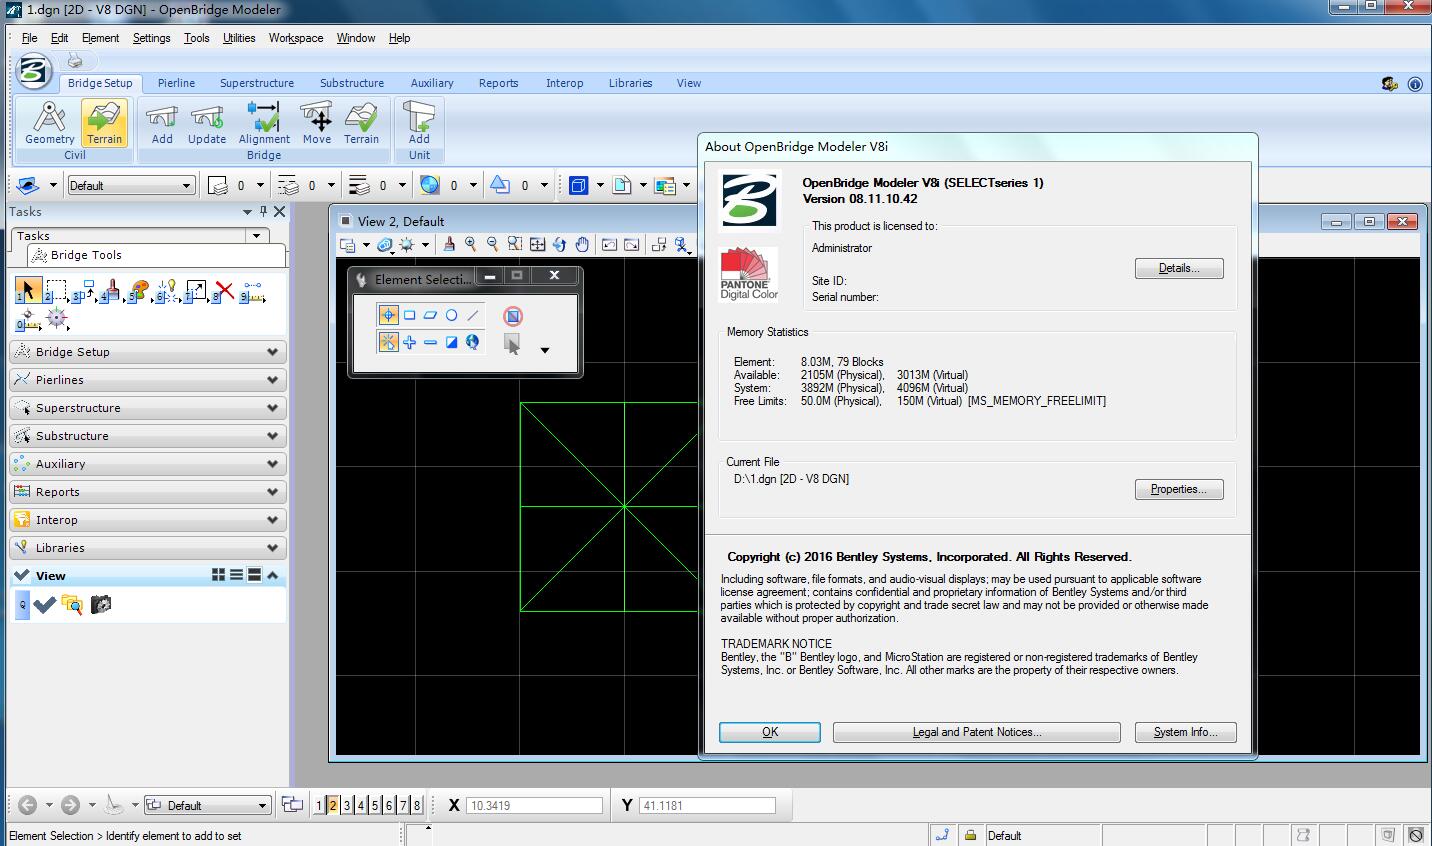Toggle view window 2 button
Image resolution: width=1432 pixels, height=846 pixels.
333,805
